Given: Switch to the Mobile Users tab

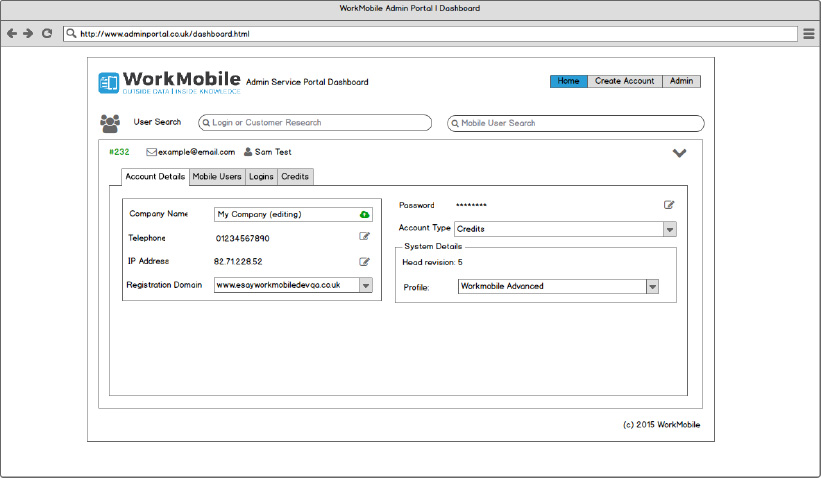Looking at the screenshot, I should [217, 177].
